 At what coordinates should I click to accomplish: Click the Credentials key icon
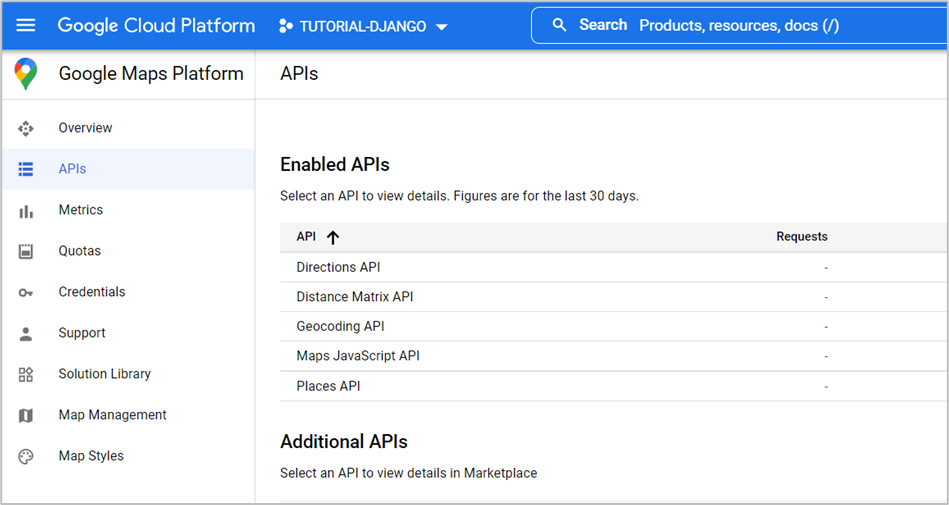click(25, 292)
